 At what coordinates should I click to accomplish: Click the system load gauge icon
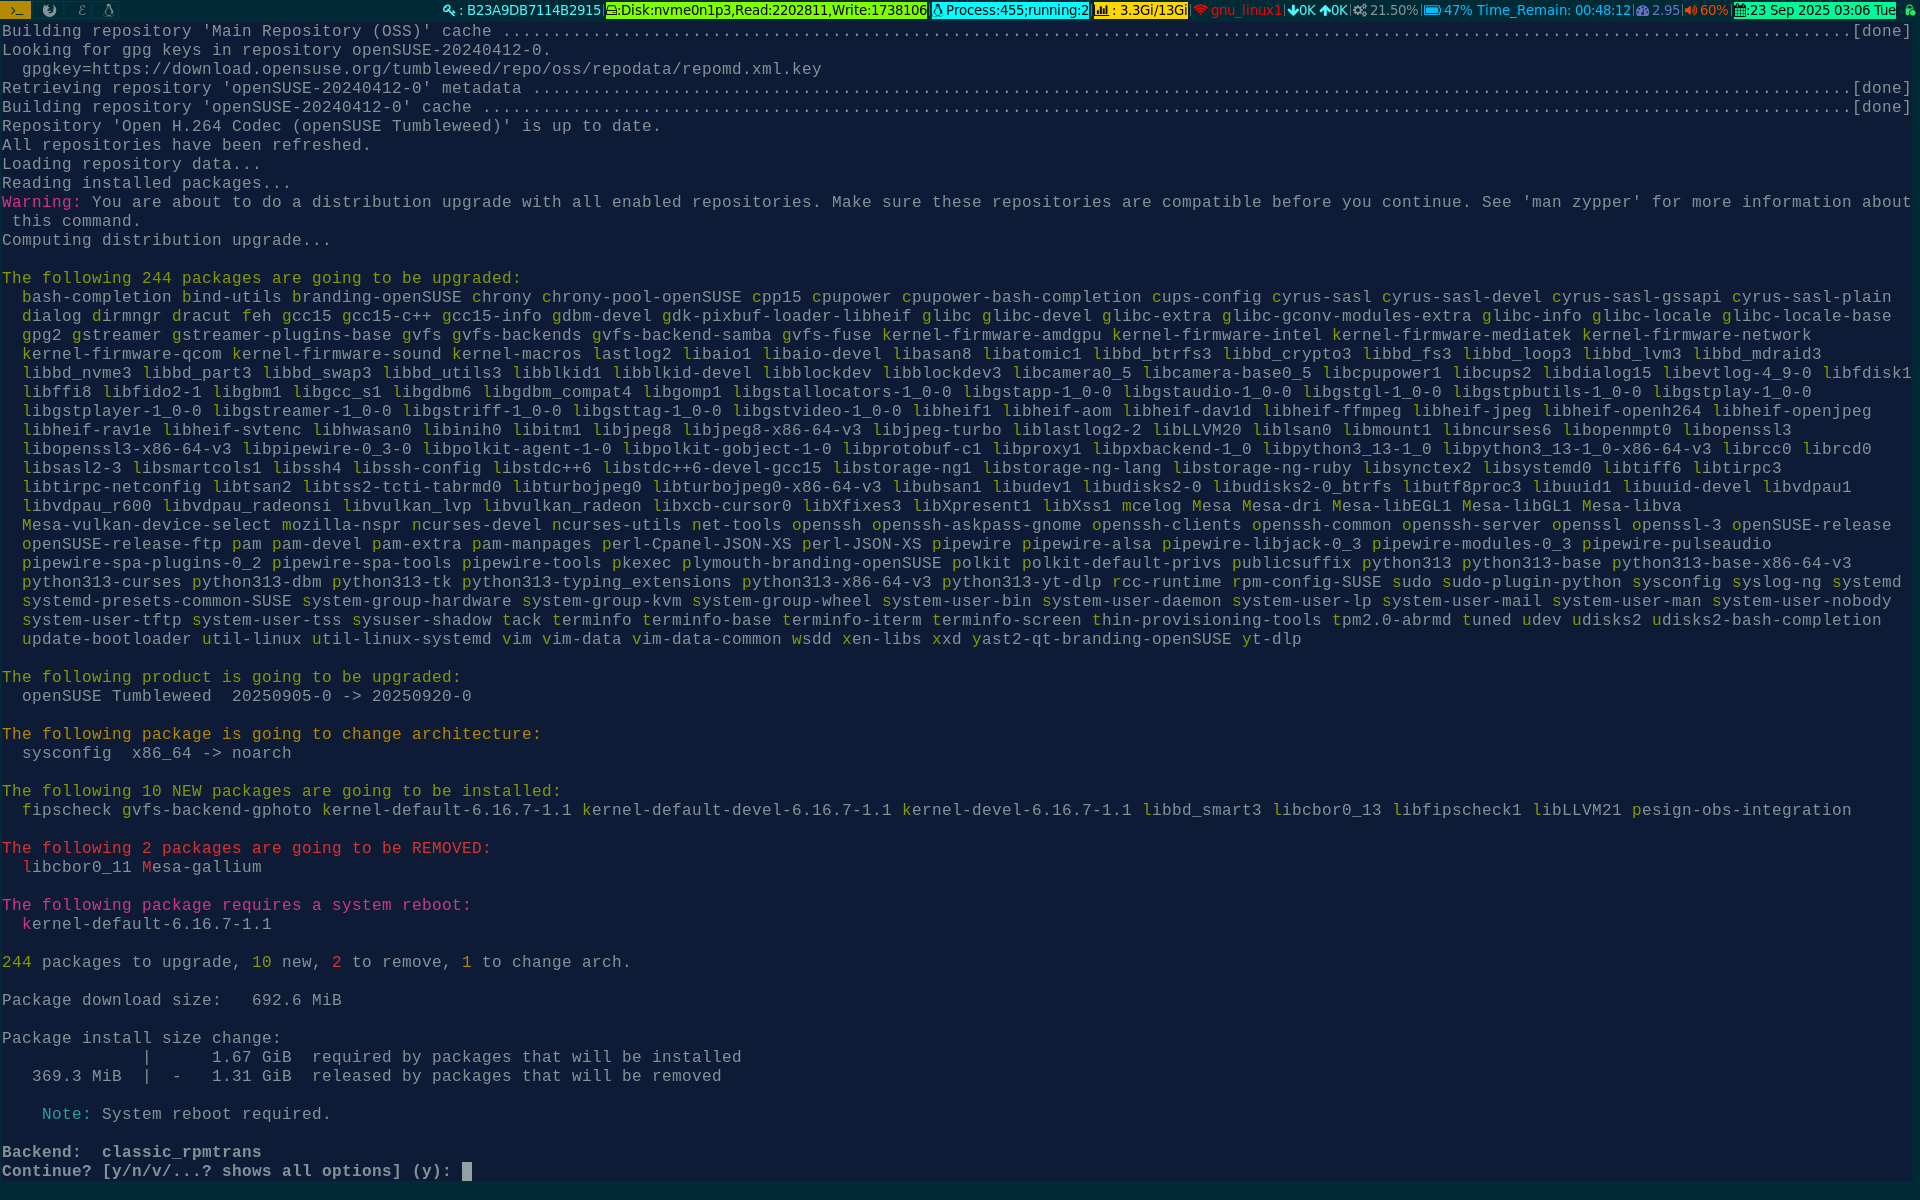click(1642, 10)
